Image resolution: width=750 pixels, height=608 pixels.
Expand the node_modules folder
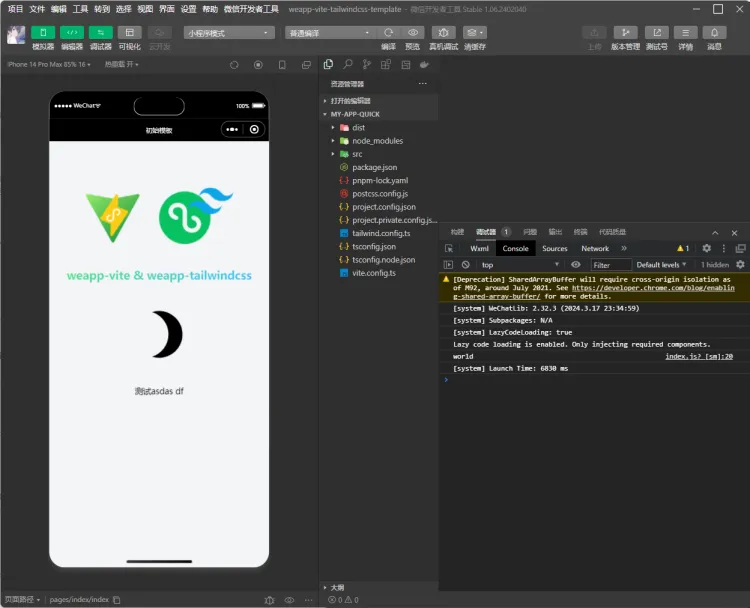[x=379, y=141]
